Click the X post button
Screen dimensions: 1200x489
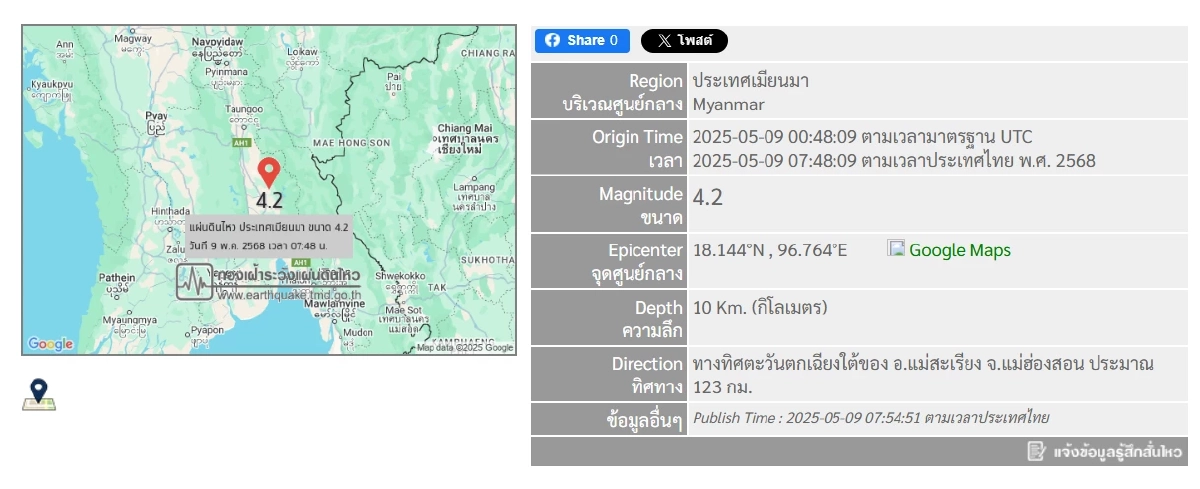point(684,41)
